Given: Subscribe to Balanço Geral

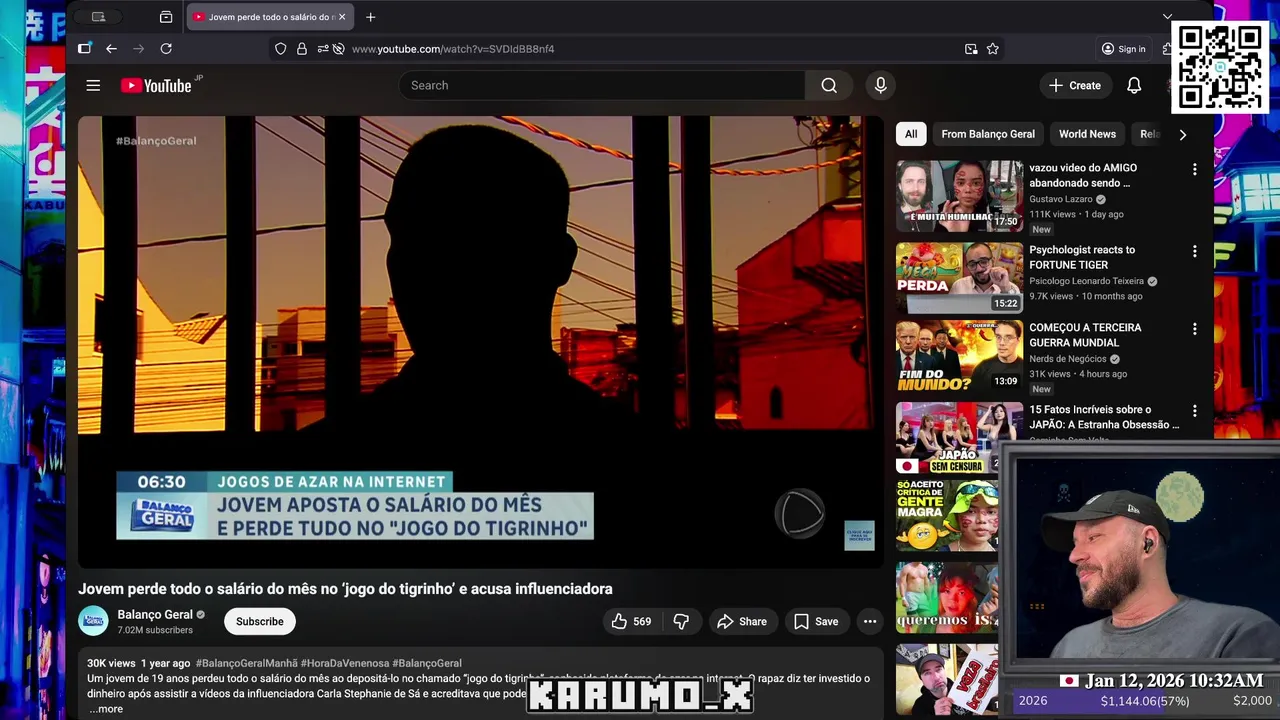Looking at the screenshot, I should pyautogui.click(x=260, y=622).
